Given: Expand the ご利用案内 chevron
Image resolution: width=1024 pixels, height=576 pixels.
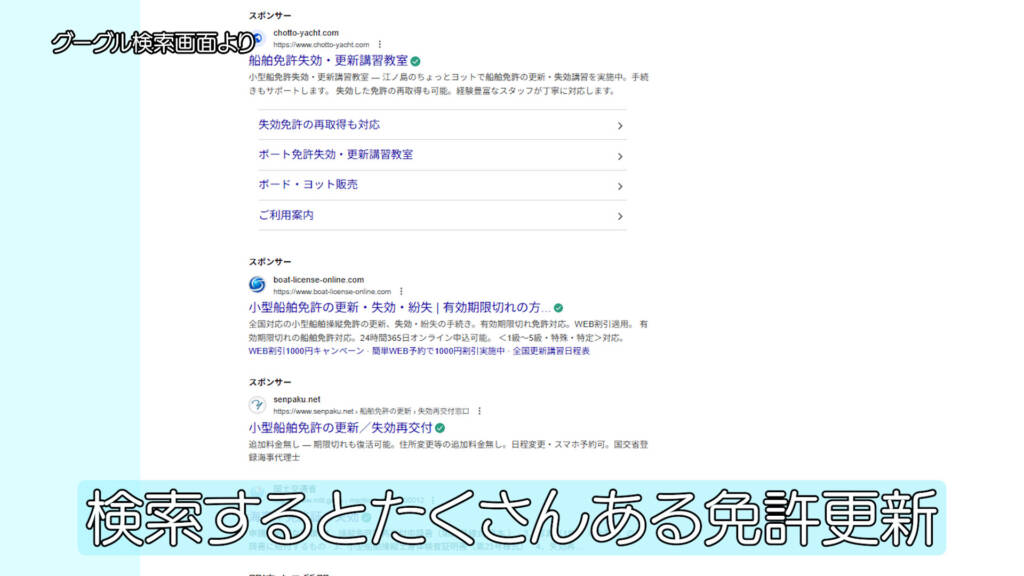Looking at the screenshot, I should [620, 216].
